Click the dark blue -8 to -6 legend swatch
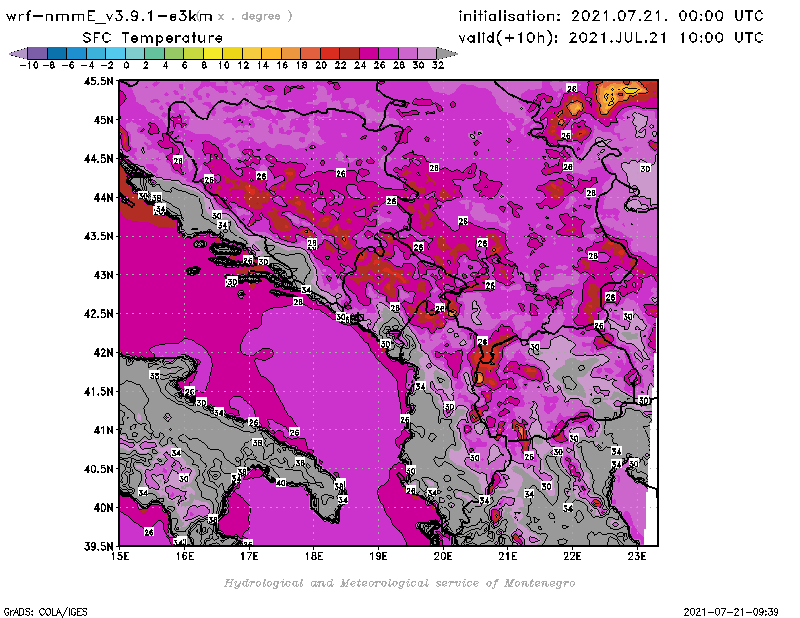Viewport: 800px width, 618px height. [x=57, y=53]
